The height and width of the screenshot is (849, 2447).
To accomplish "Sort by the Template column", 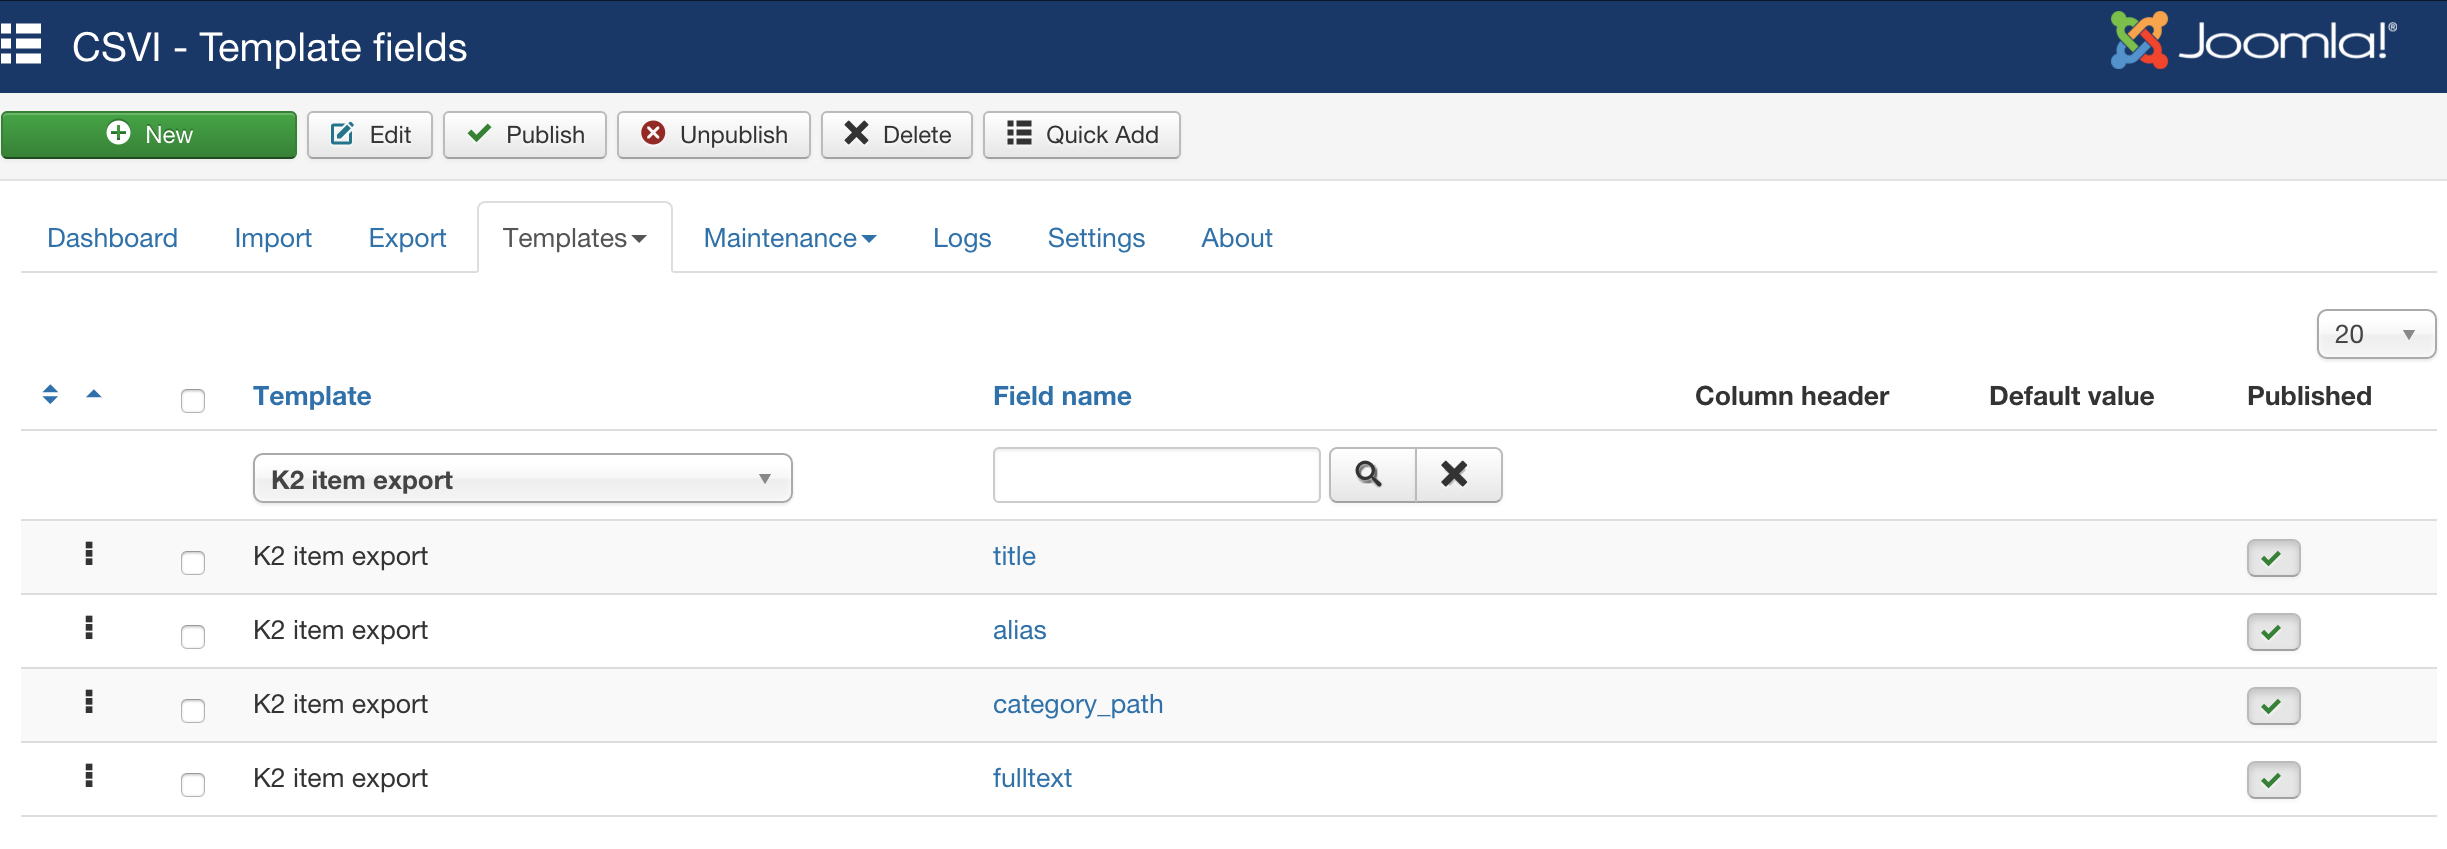I will [312, 396].
